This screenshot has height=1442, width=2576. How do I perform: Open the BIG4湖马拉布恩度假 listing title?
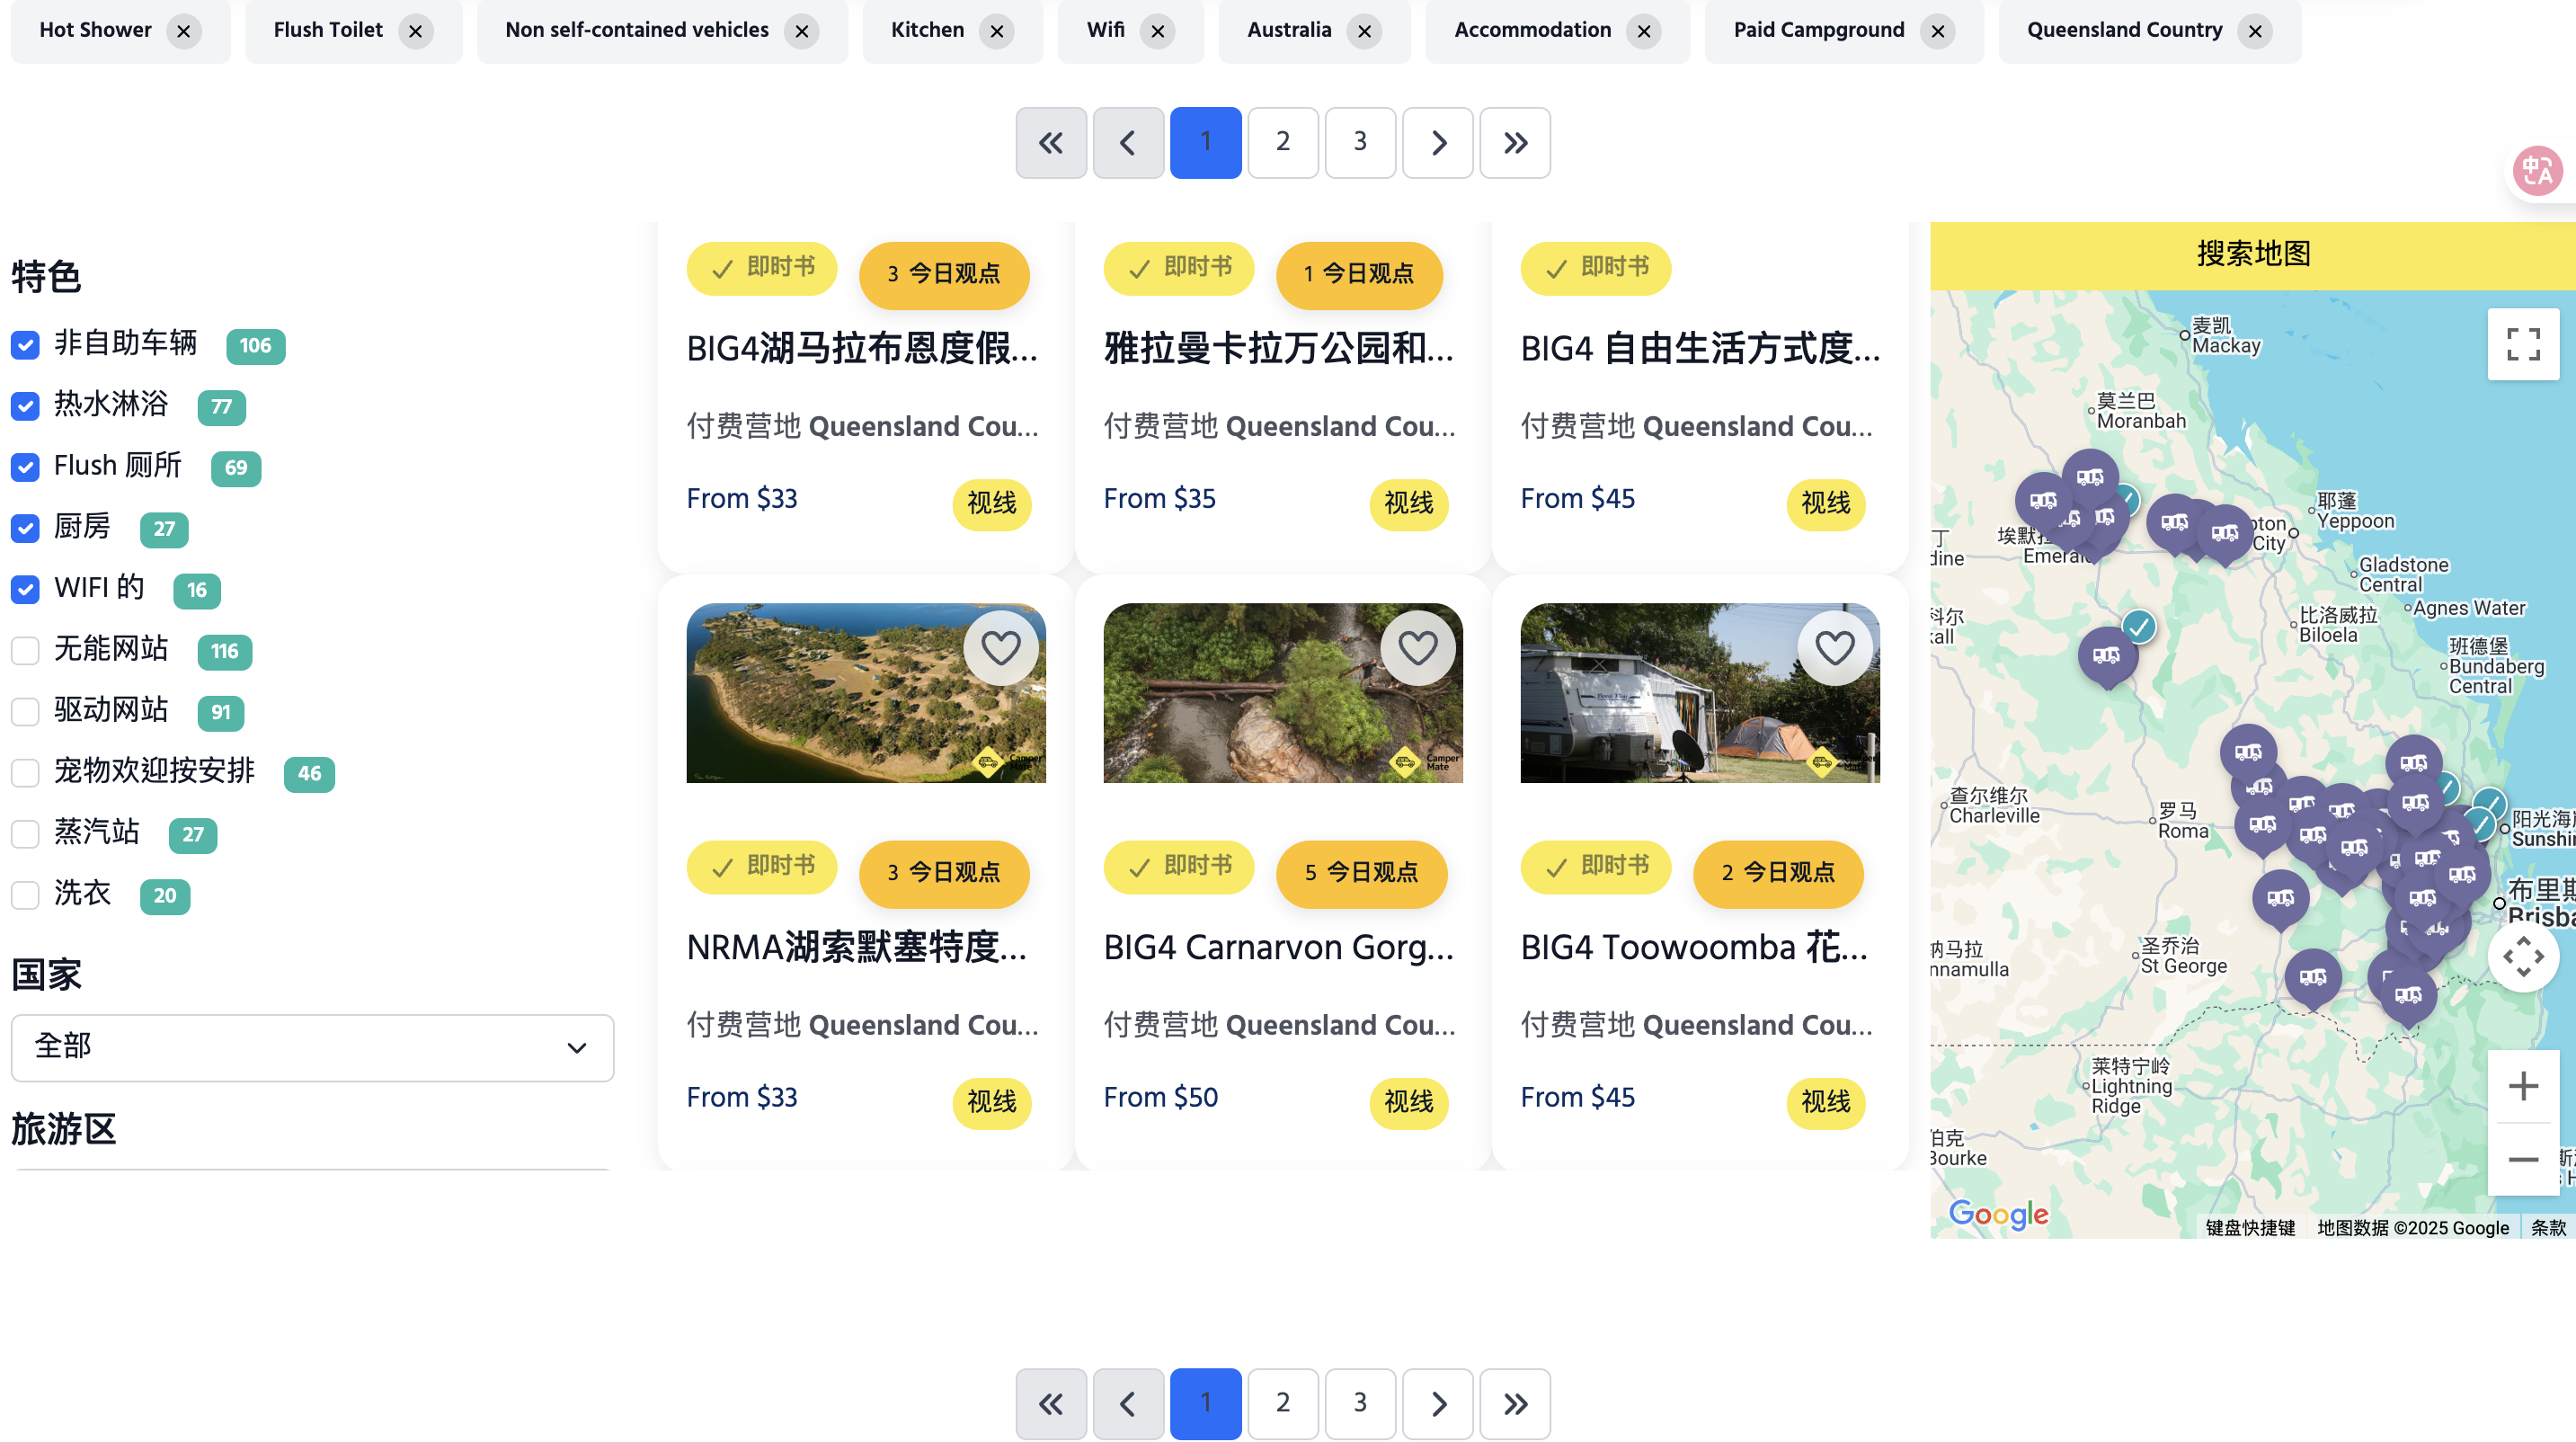(x=862, y=348)
